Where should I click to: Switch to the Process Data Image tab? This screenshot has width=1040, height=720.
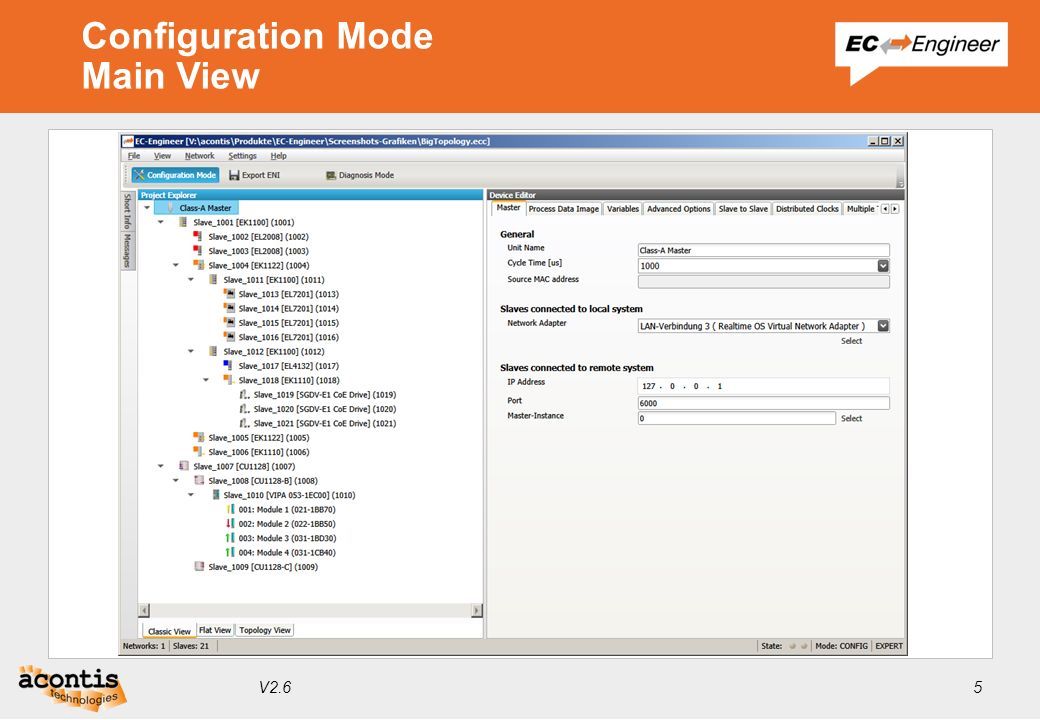(x=564, y=209)
